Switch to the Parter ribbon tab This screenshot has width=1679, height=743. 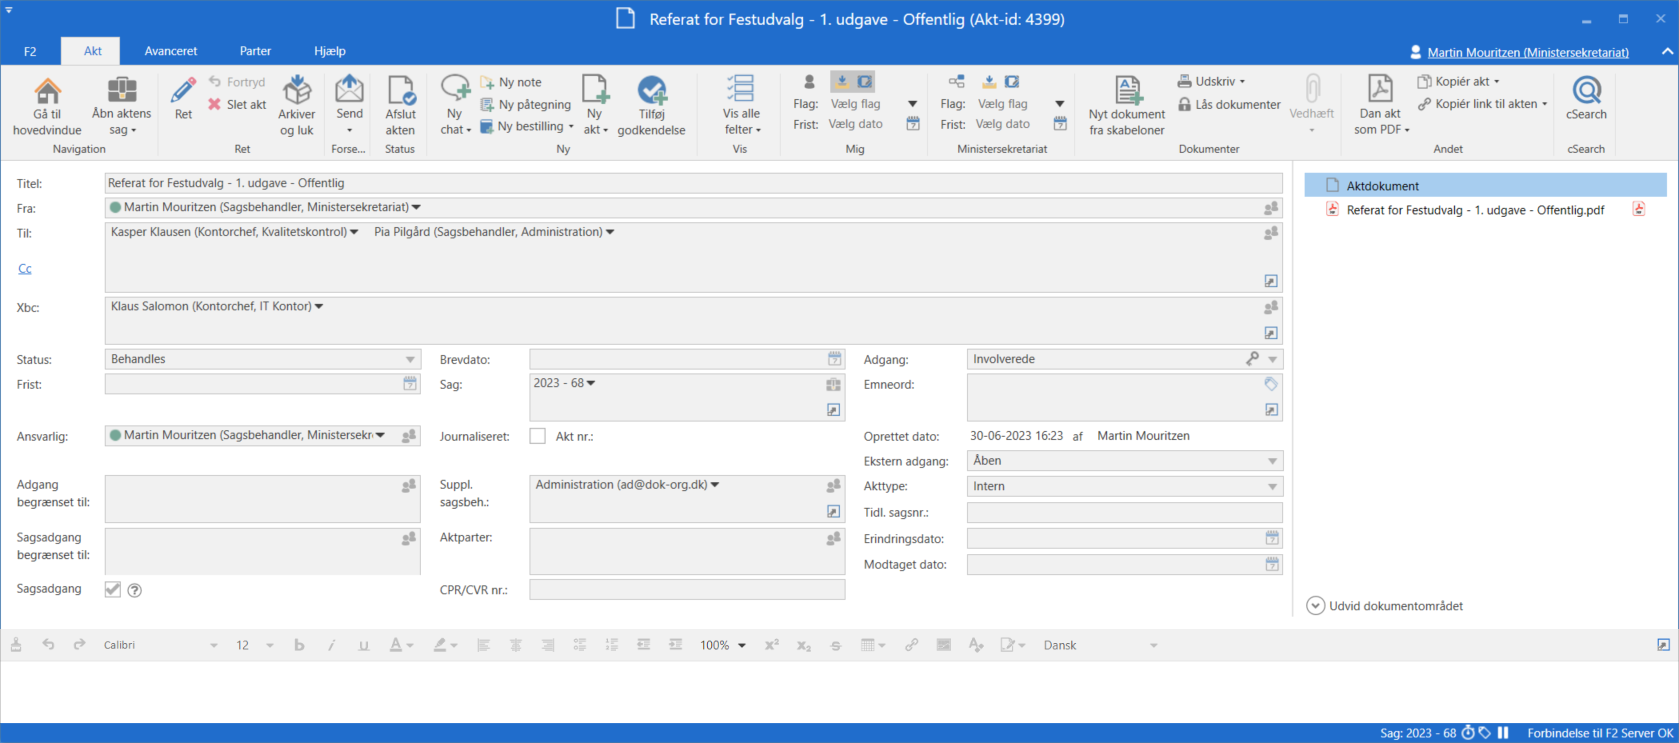(255, 51)
